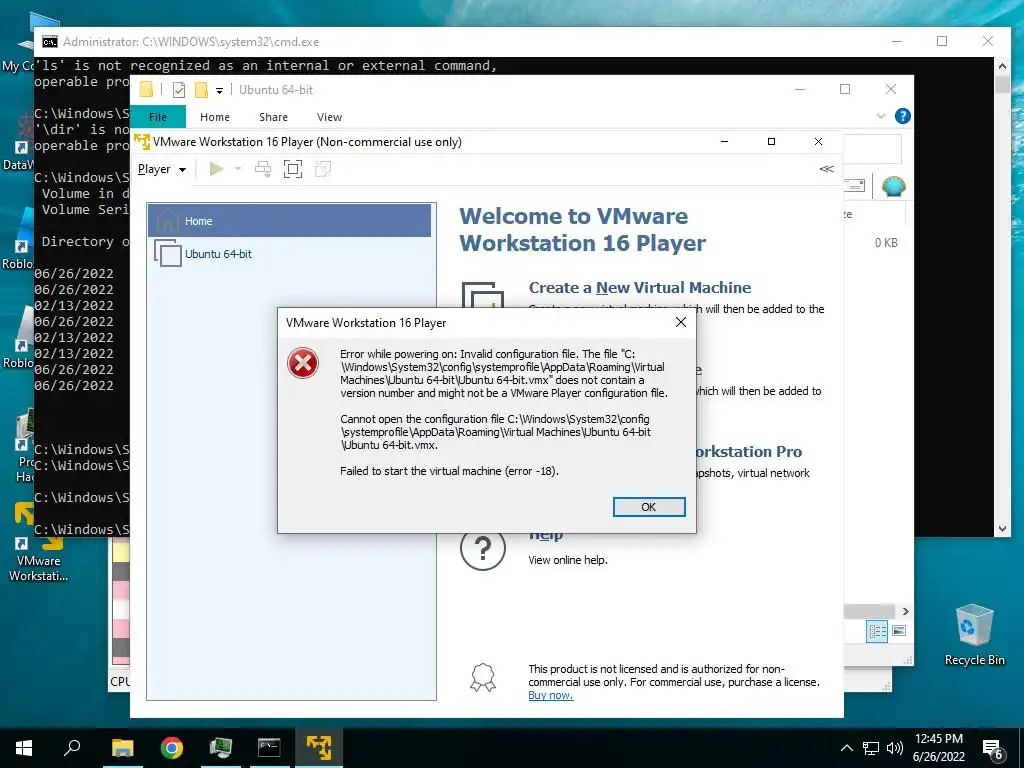This screenshot has width=1024, height=768.
Task: Click the license ribbon badge icon
Action: pyautogui.click(x=483, y=678)
